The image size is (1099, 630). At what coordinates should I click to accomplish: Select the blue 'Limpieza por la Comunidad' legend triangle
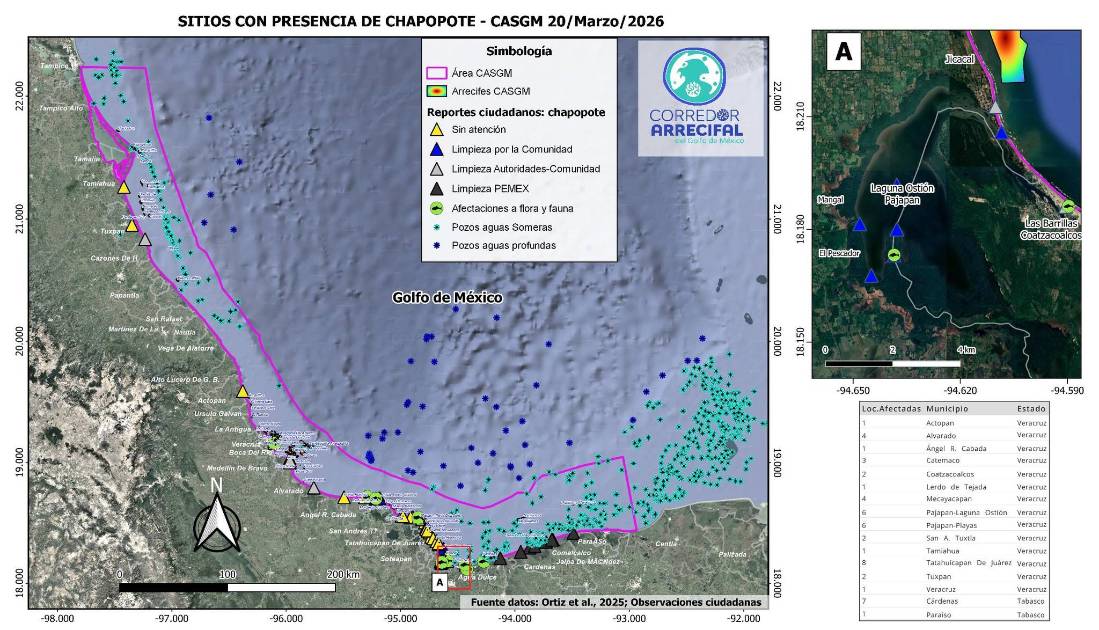click(436, 149)
